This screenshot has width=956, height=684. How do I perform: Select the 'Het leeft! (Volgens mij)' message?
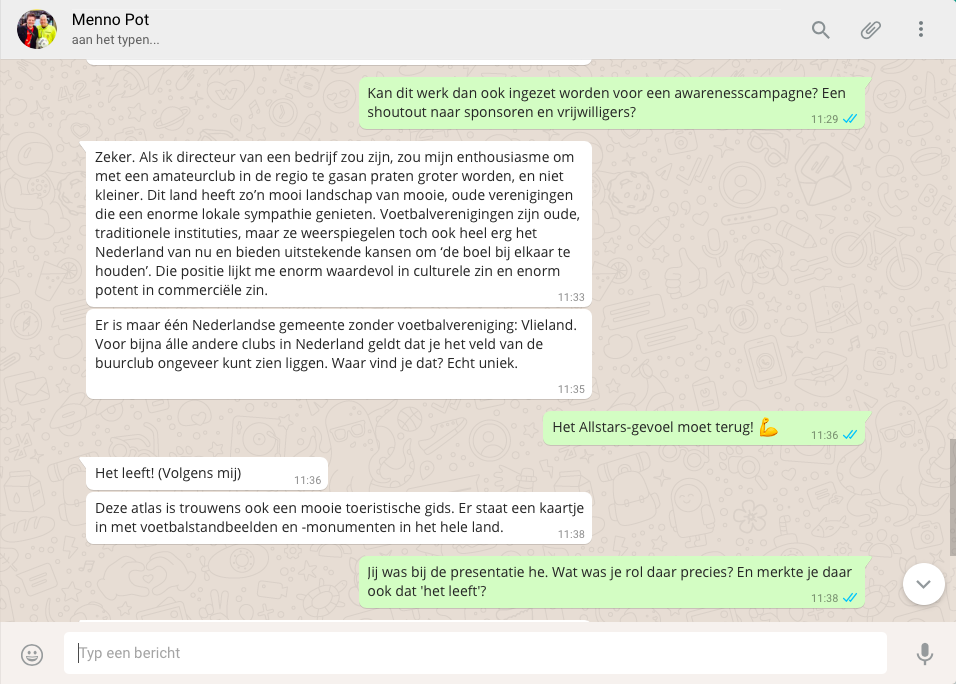tap(207, 474)
